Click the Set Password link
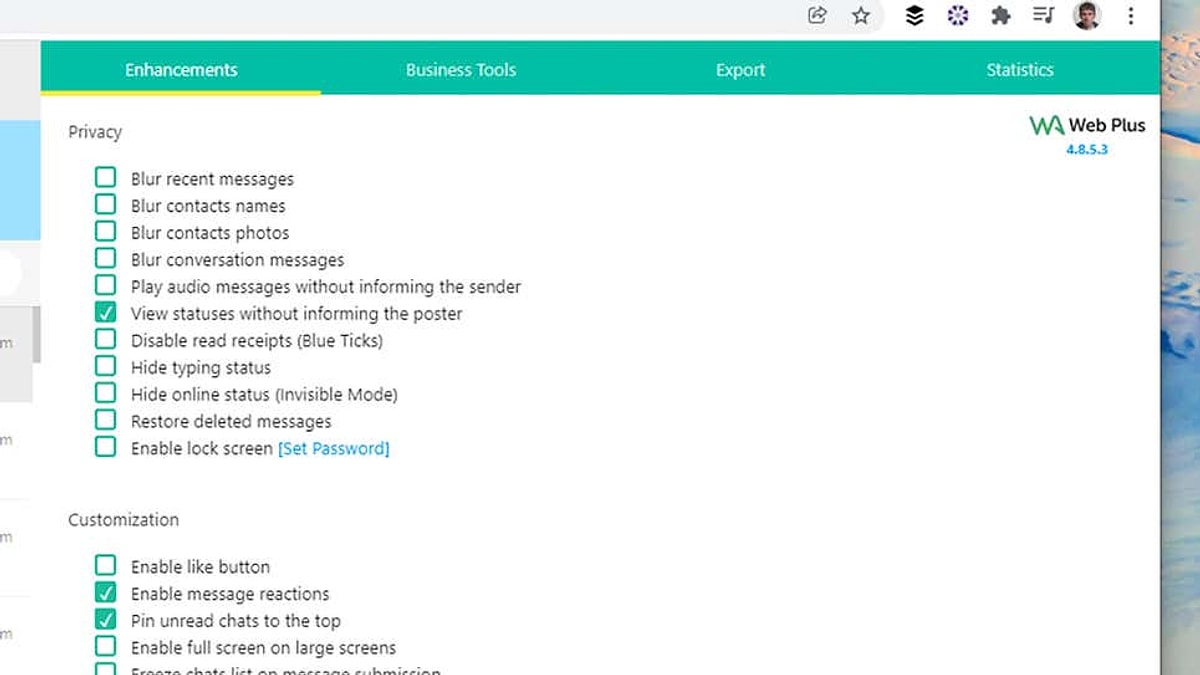The image size is (1200, 675). [x=333, y=448]
